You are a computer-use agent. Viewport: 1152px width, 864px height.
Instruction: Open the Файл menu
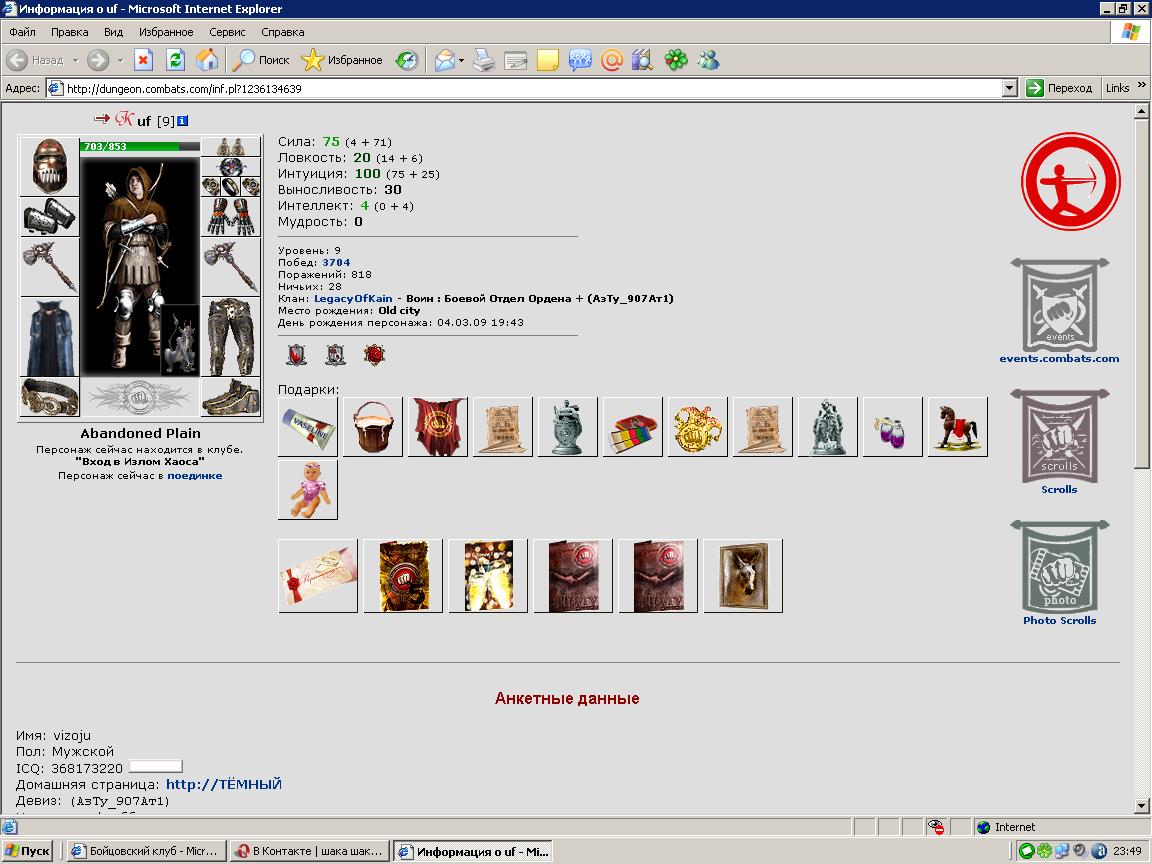(x=23, y=32)
